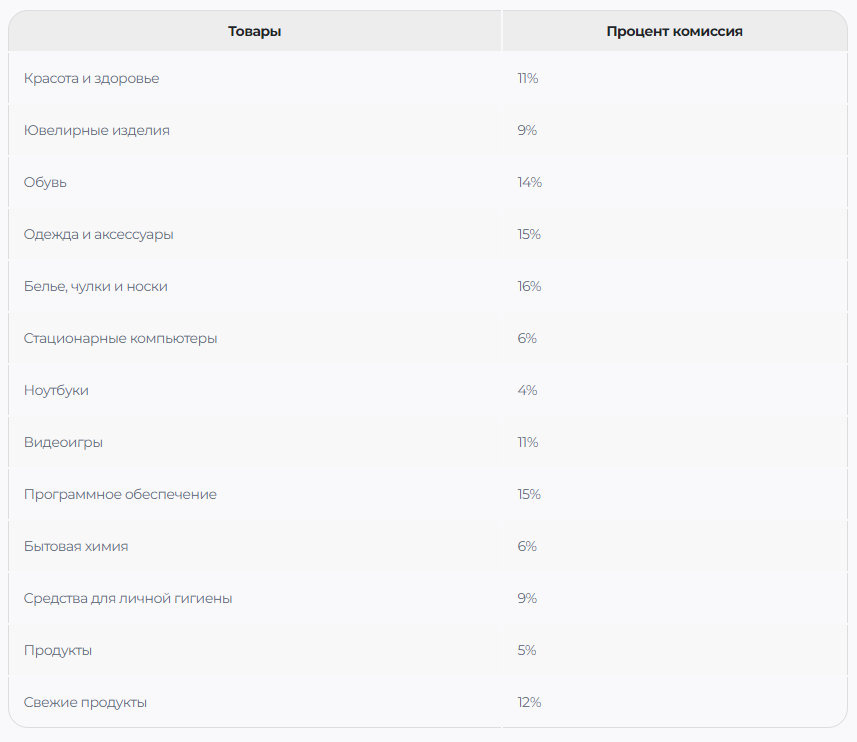Click the 12% commission for Свежие продукты

point(529,703)
